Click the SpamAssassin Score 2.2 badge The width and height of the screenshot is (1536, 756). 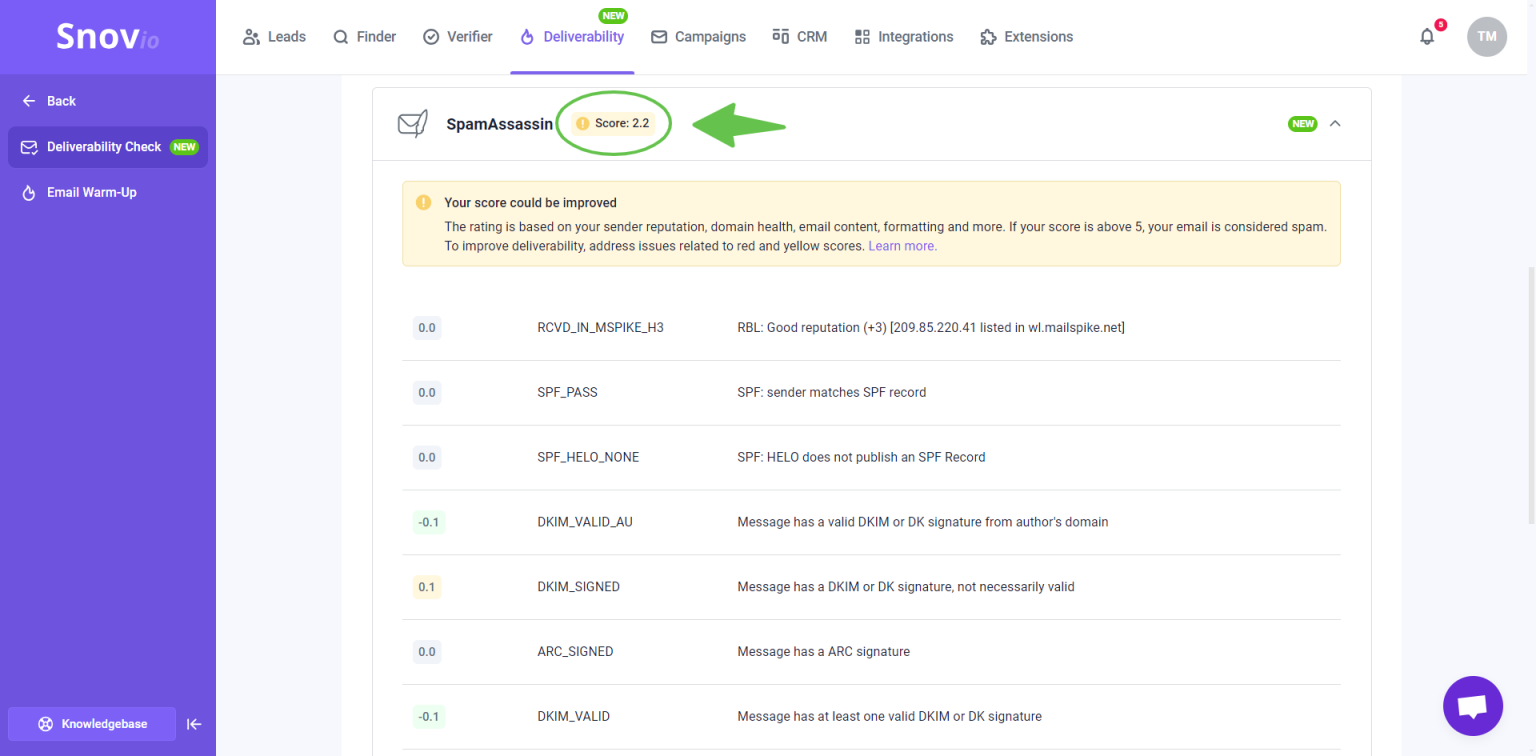pos(613,124)
